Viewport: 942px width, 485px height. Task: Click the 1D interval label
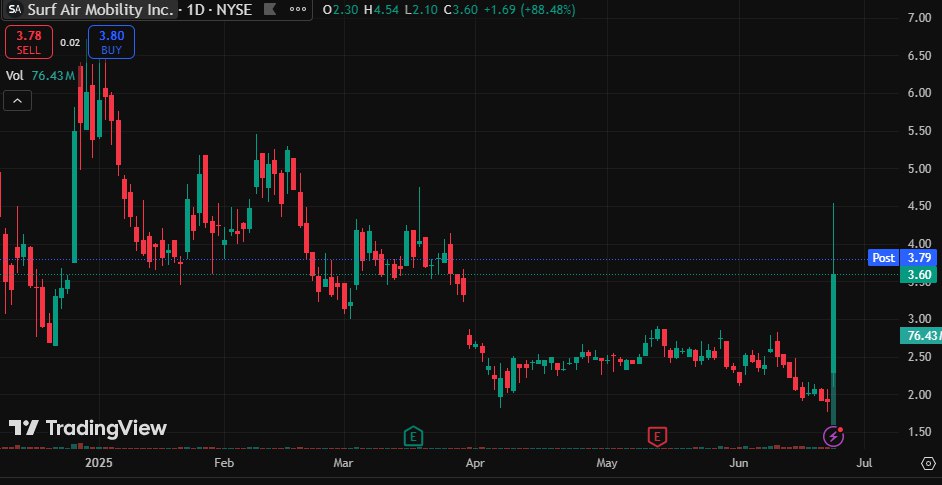198,10
